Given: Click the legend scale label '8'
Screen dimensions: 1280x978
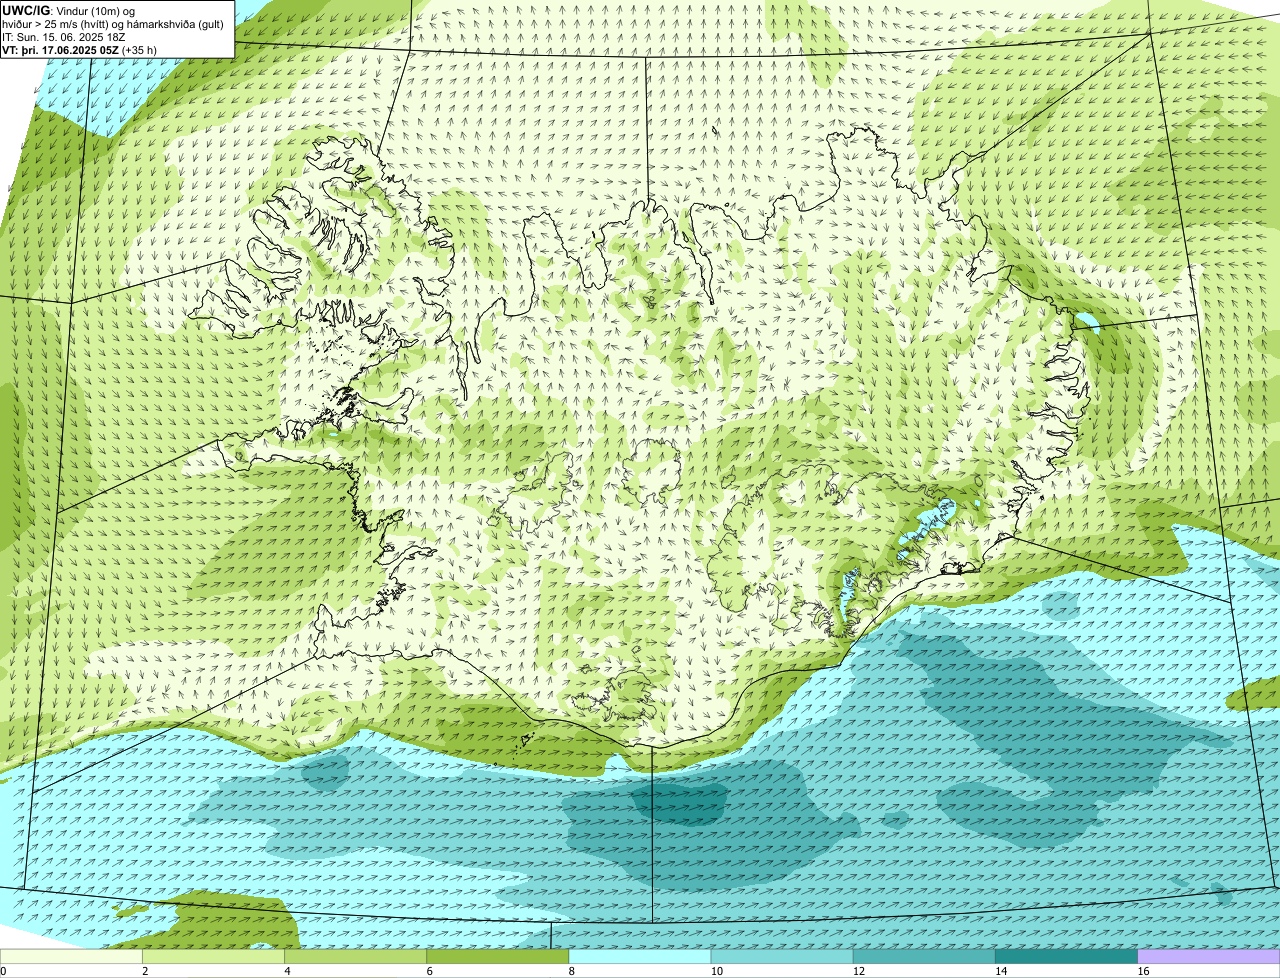Looking at the screenshot, I should click(x=572, y=971).
